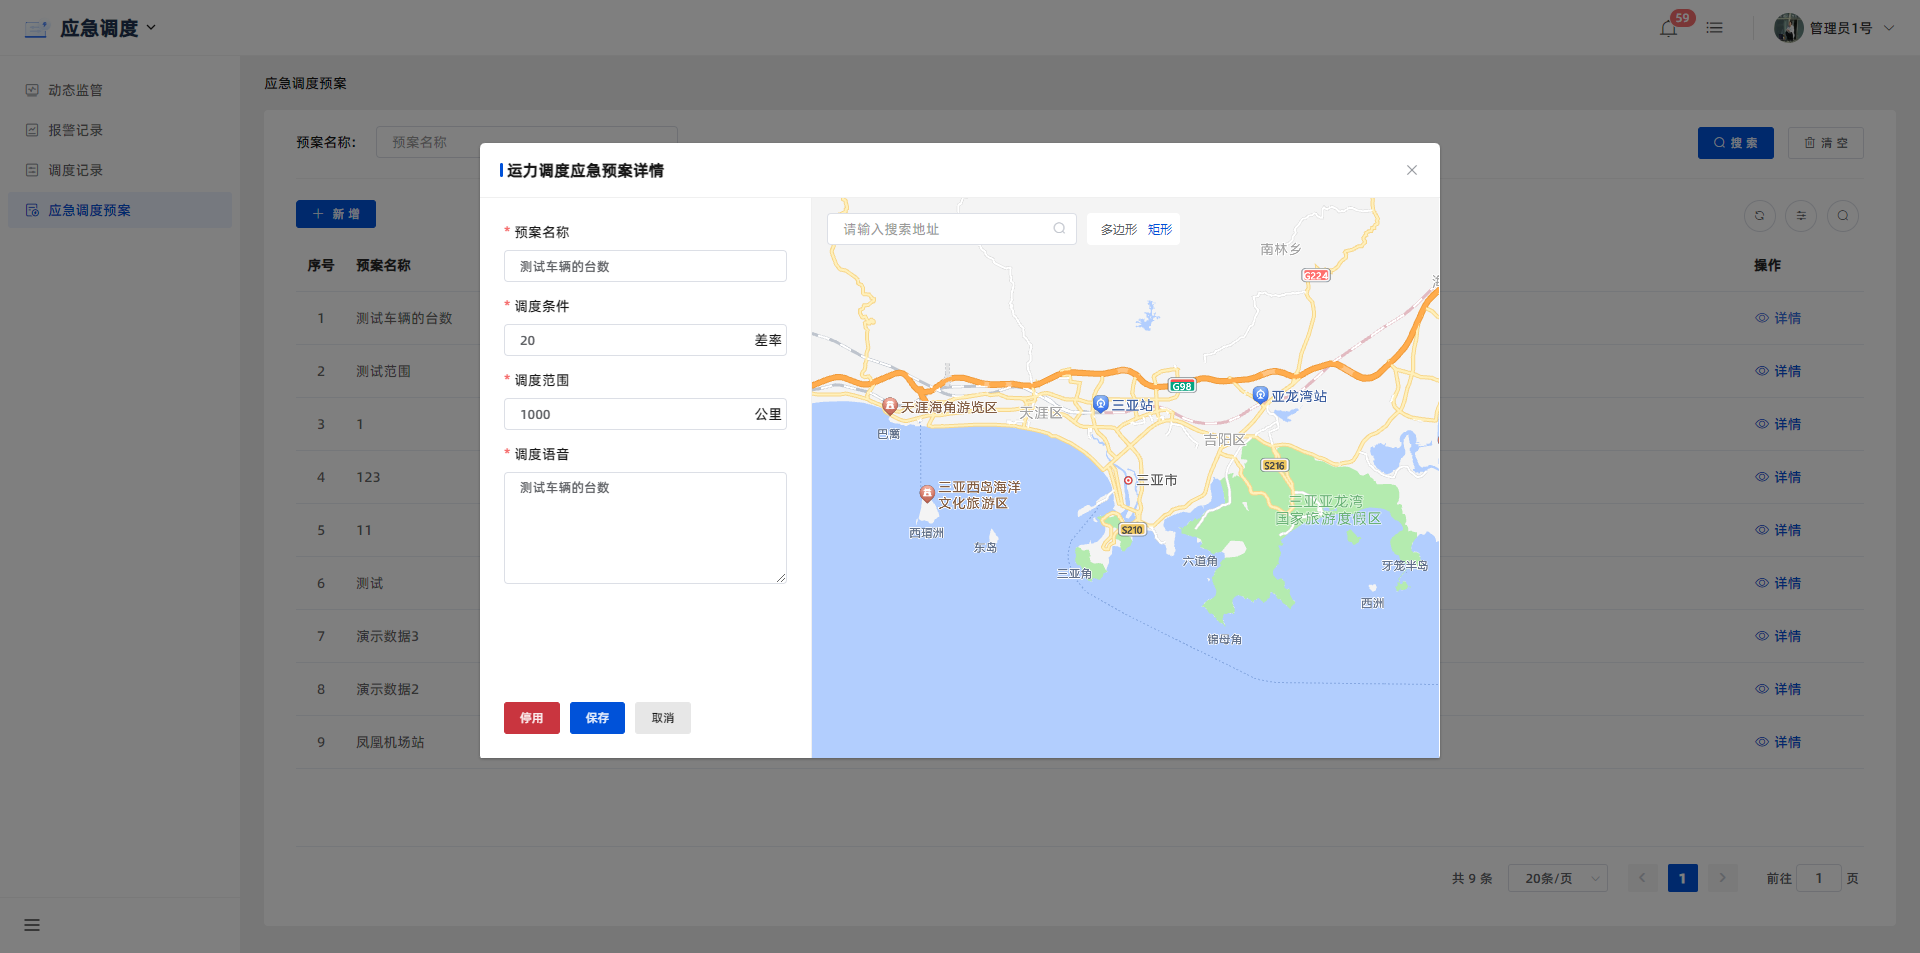
Task: Open 动态监管 in the sidebar
Action: pyautogui.click(x=76, y=90)
